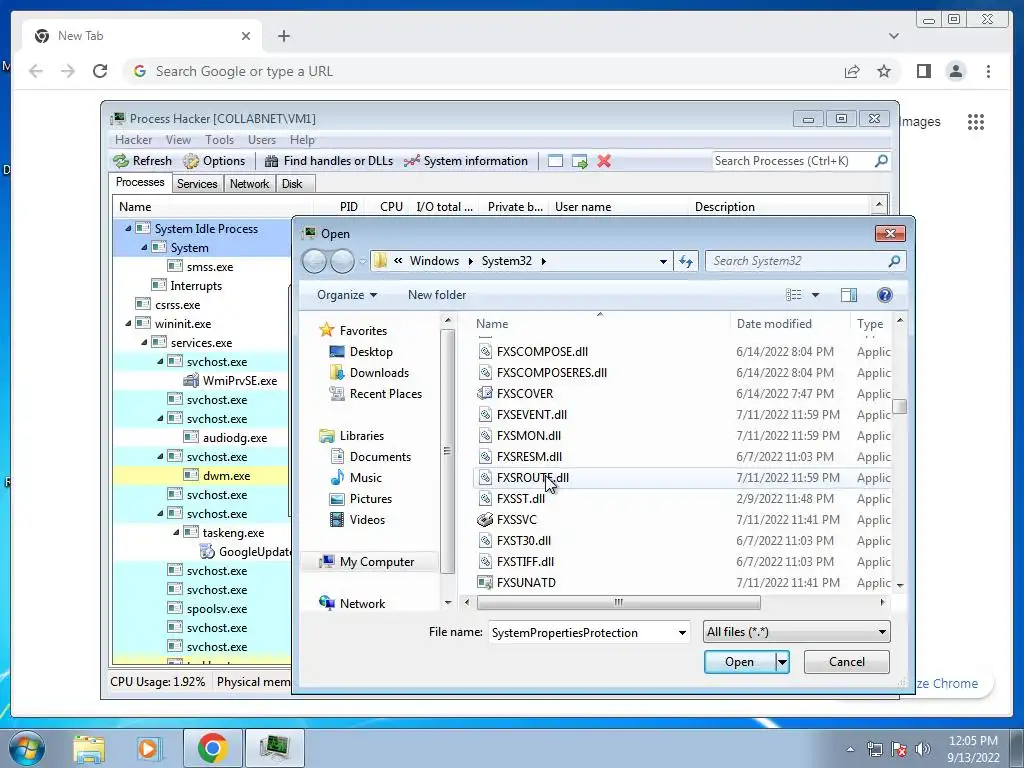Click the refresh icon beside address bar
Image resolution: width=1024 pixels, height=768 pixels.
[x=686, y=261]
